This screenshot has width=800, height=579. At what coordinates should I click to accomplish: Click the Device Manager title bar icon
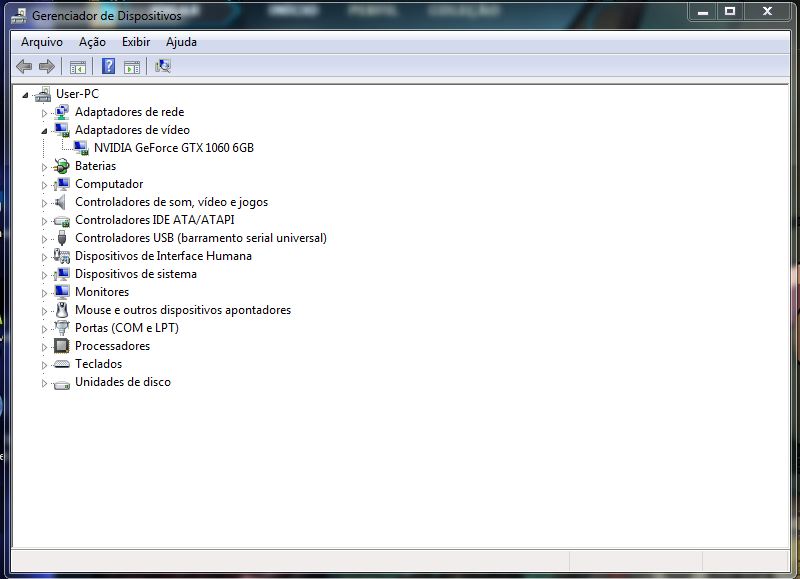[x=19, y=16]
